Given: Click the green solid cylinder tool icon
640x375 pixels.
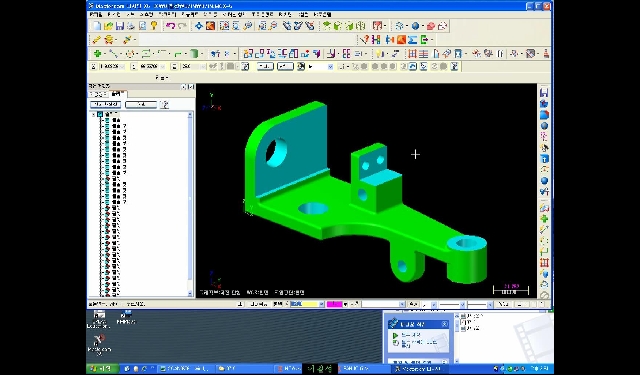Looking at the screenshot, I should pyautogui.click(x=194, y=53).
